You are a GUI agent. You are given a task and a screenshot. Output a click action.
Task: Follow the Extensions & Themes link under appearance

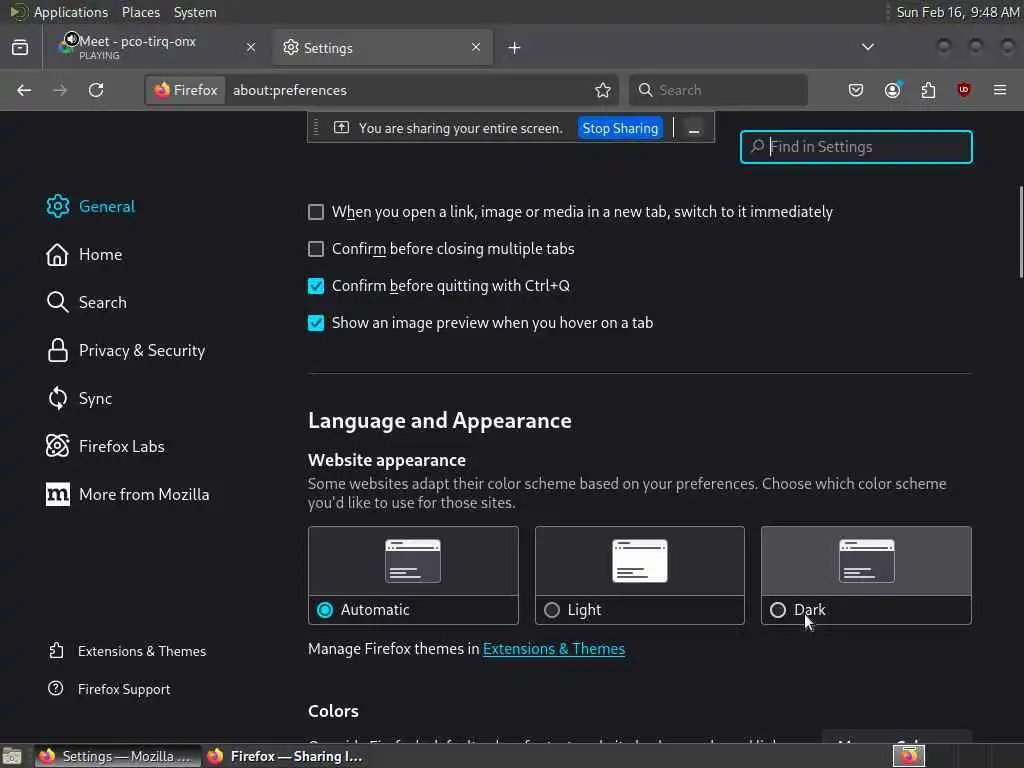(554, 649)
